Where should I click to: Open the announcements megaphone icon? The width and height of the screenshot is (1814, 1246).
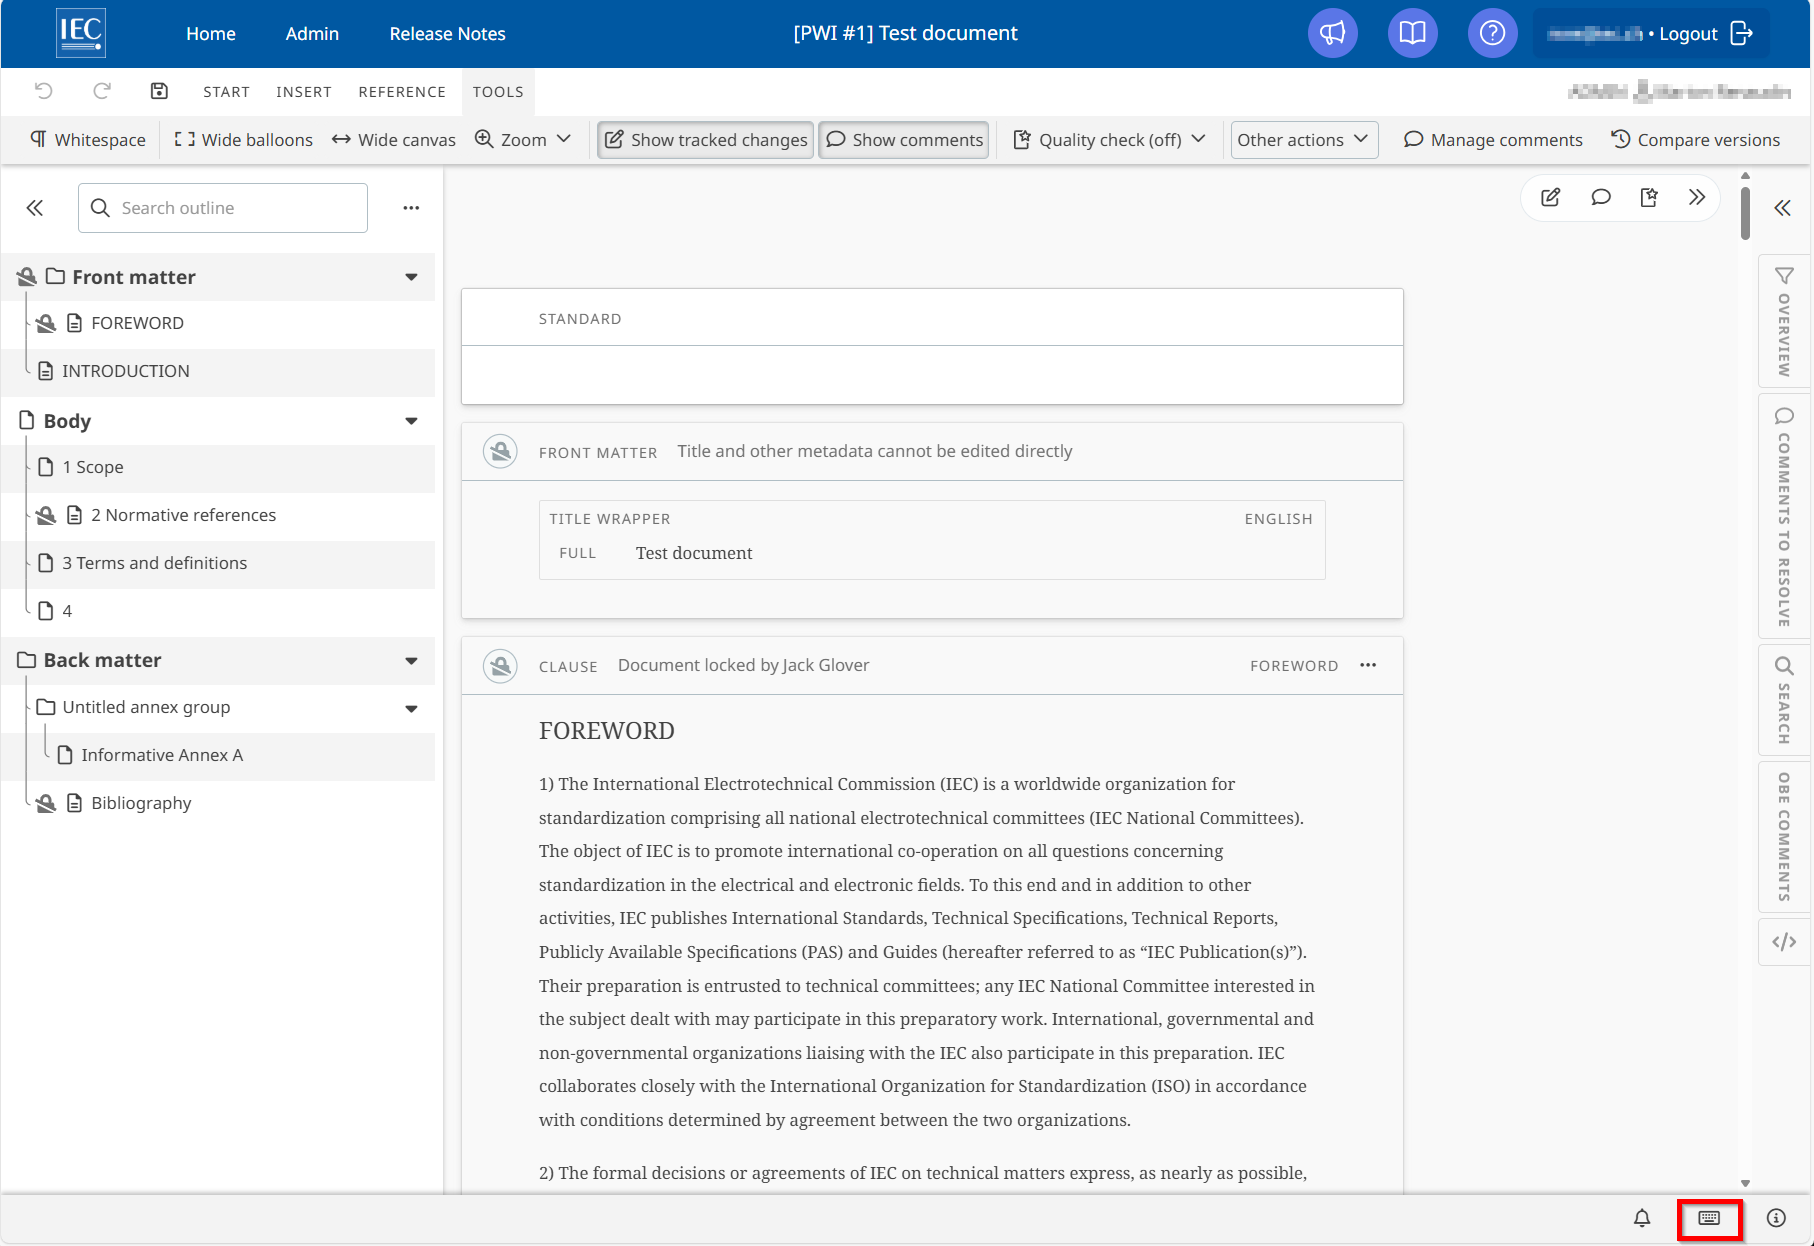(x=1332, y=33)
